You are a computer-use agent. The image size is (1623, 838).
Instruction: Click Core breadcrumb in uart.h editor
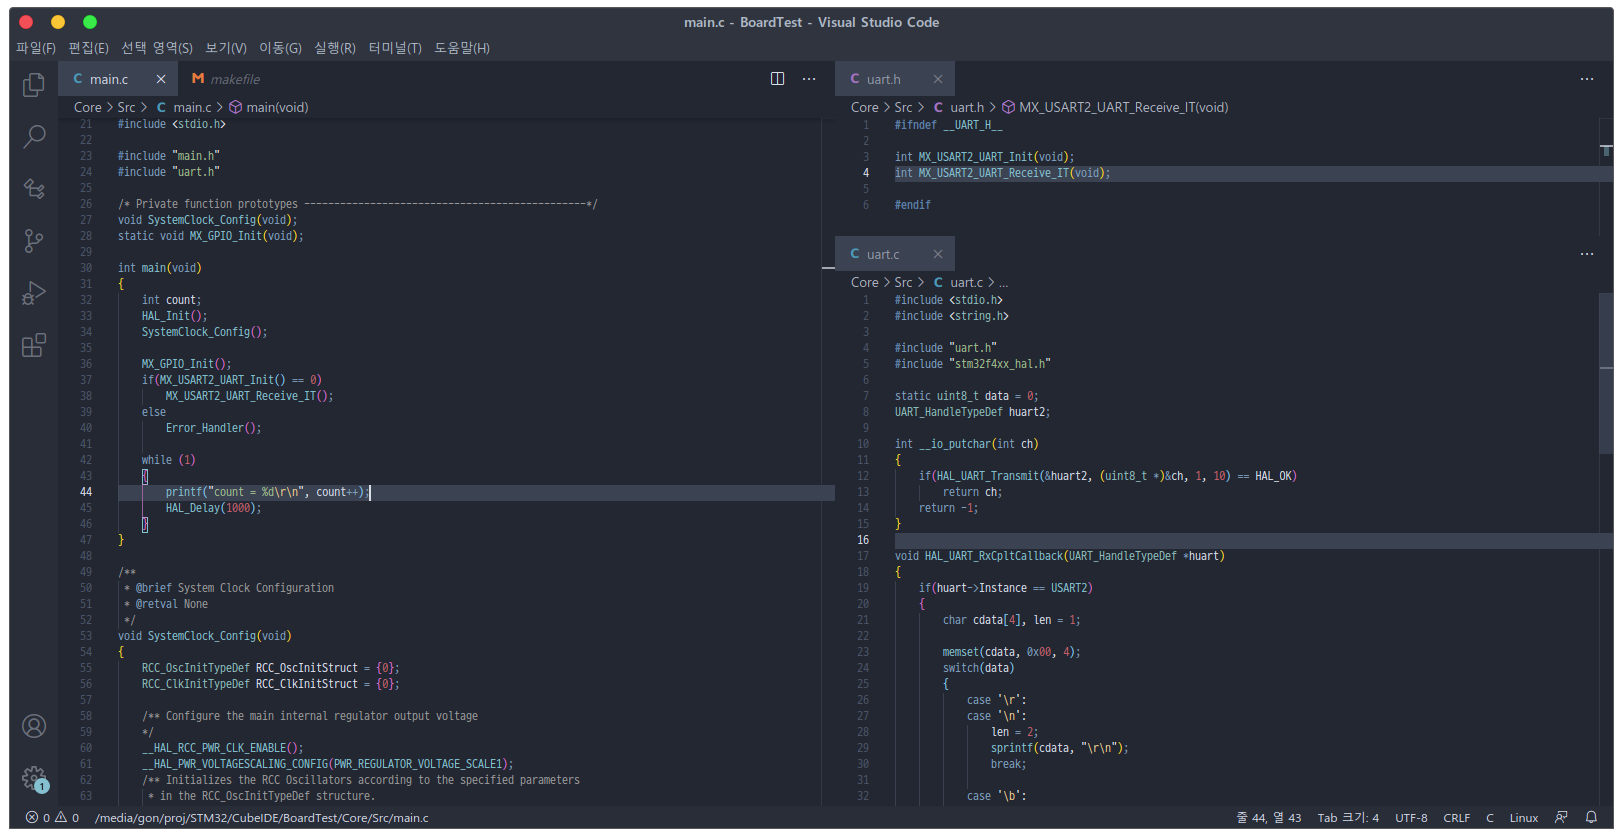point(865,107)
